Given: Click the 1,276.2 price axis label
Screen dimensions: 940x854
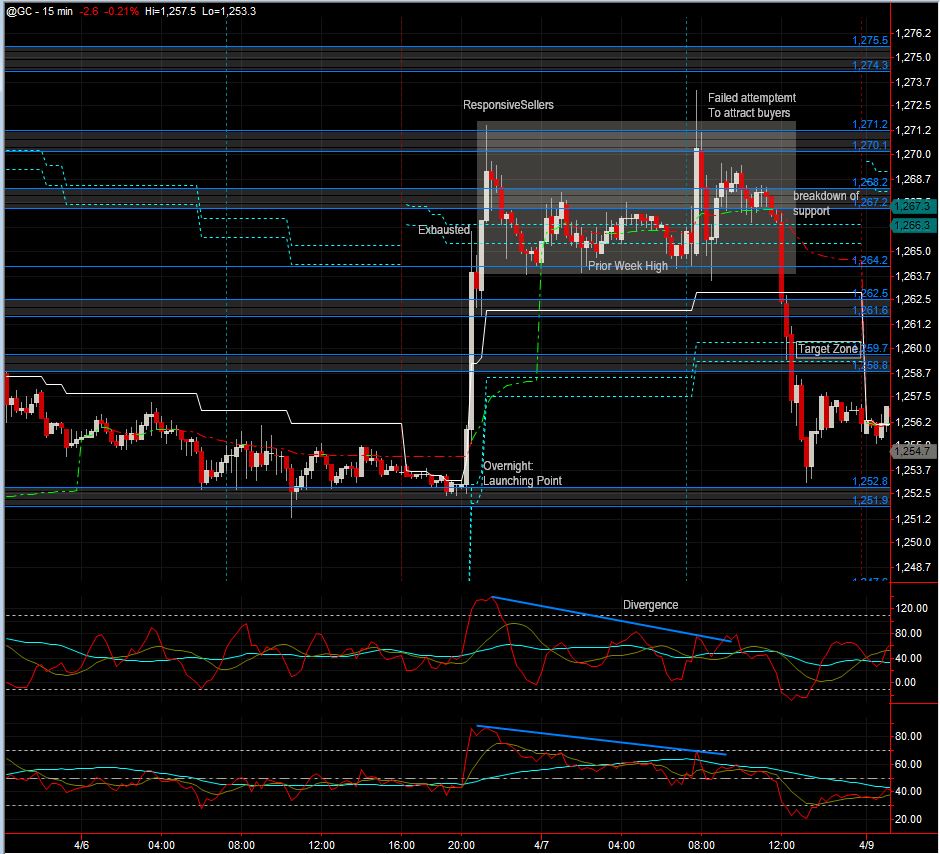Looking at the screenshot, I should click(x=913, y=33).
